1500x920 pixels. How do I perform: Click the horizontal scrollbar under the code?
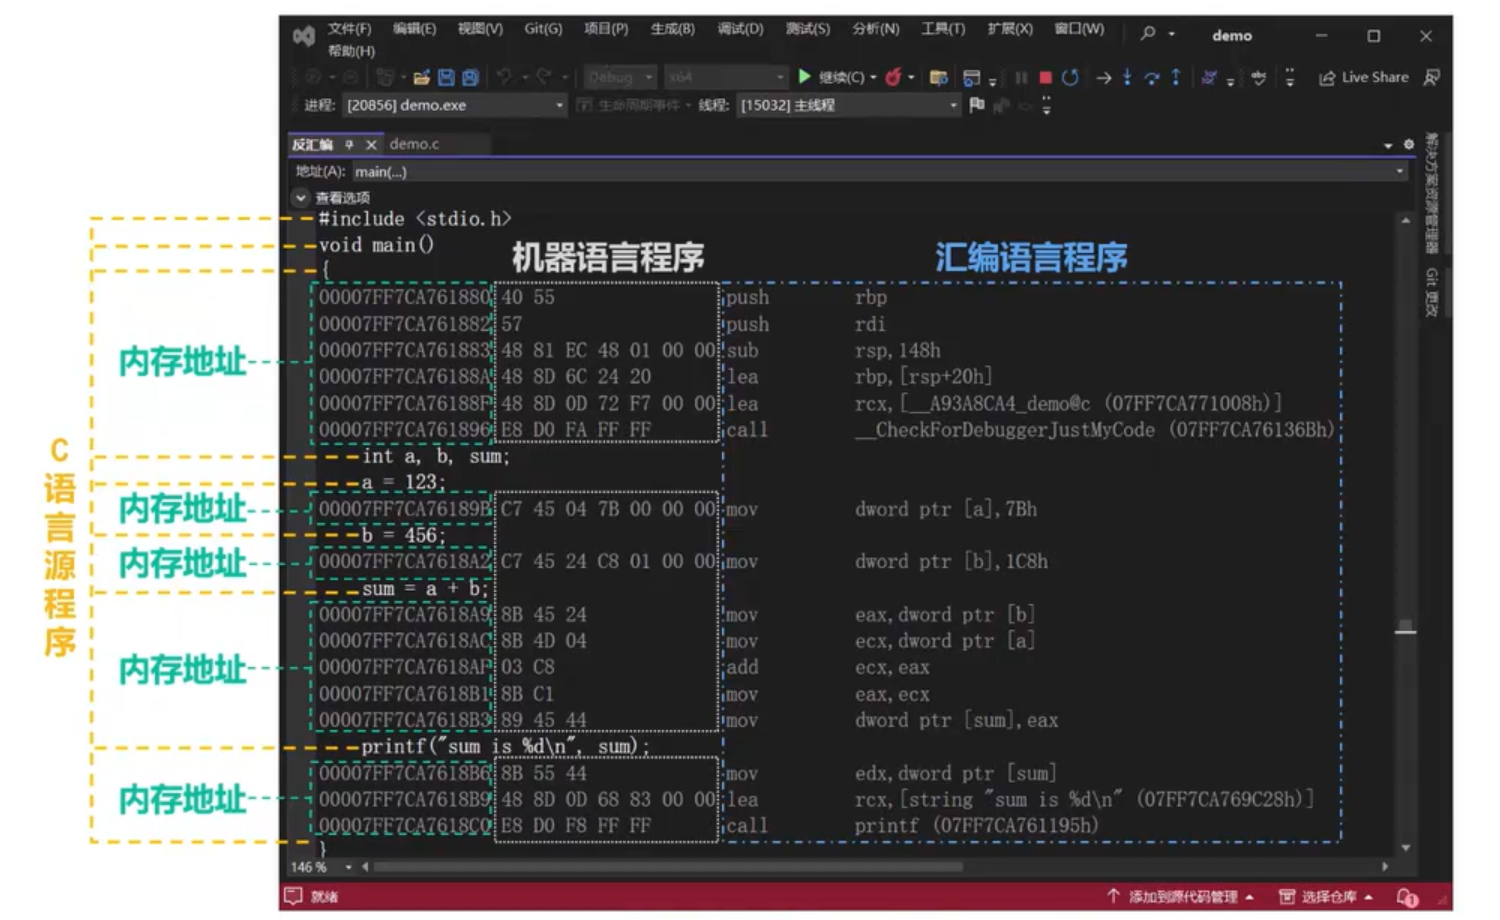coord(668,867)
